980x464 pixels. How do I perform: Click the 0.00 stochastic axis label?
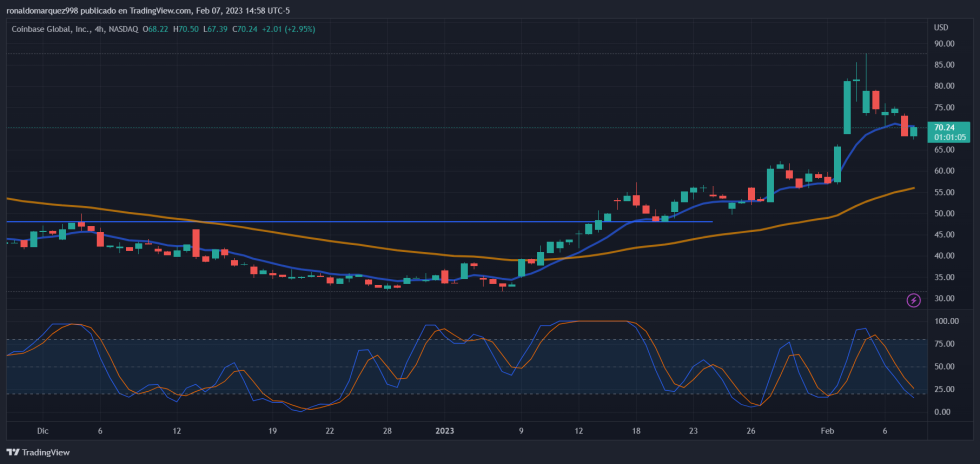[x=942, y=412]
